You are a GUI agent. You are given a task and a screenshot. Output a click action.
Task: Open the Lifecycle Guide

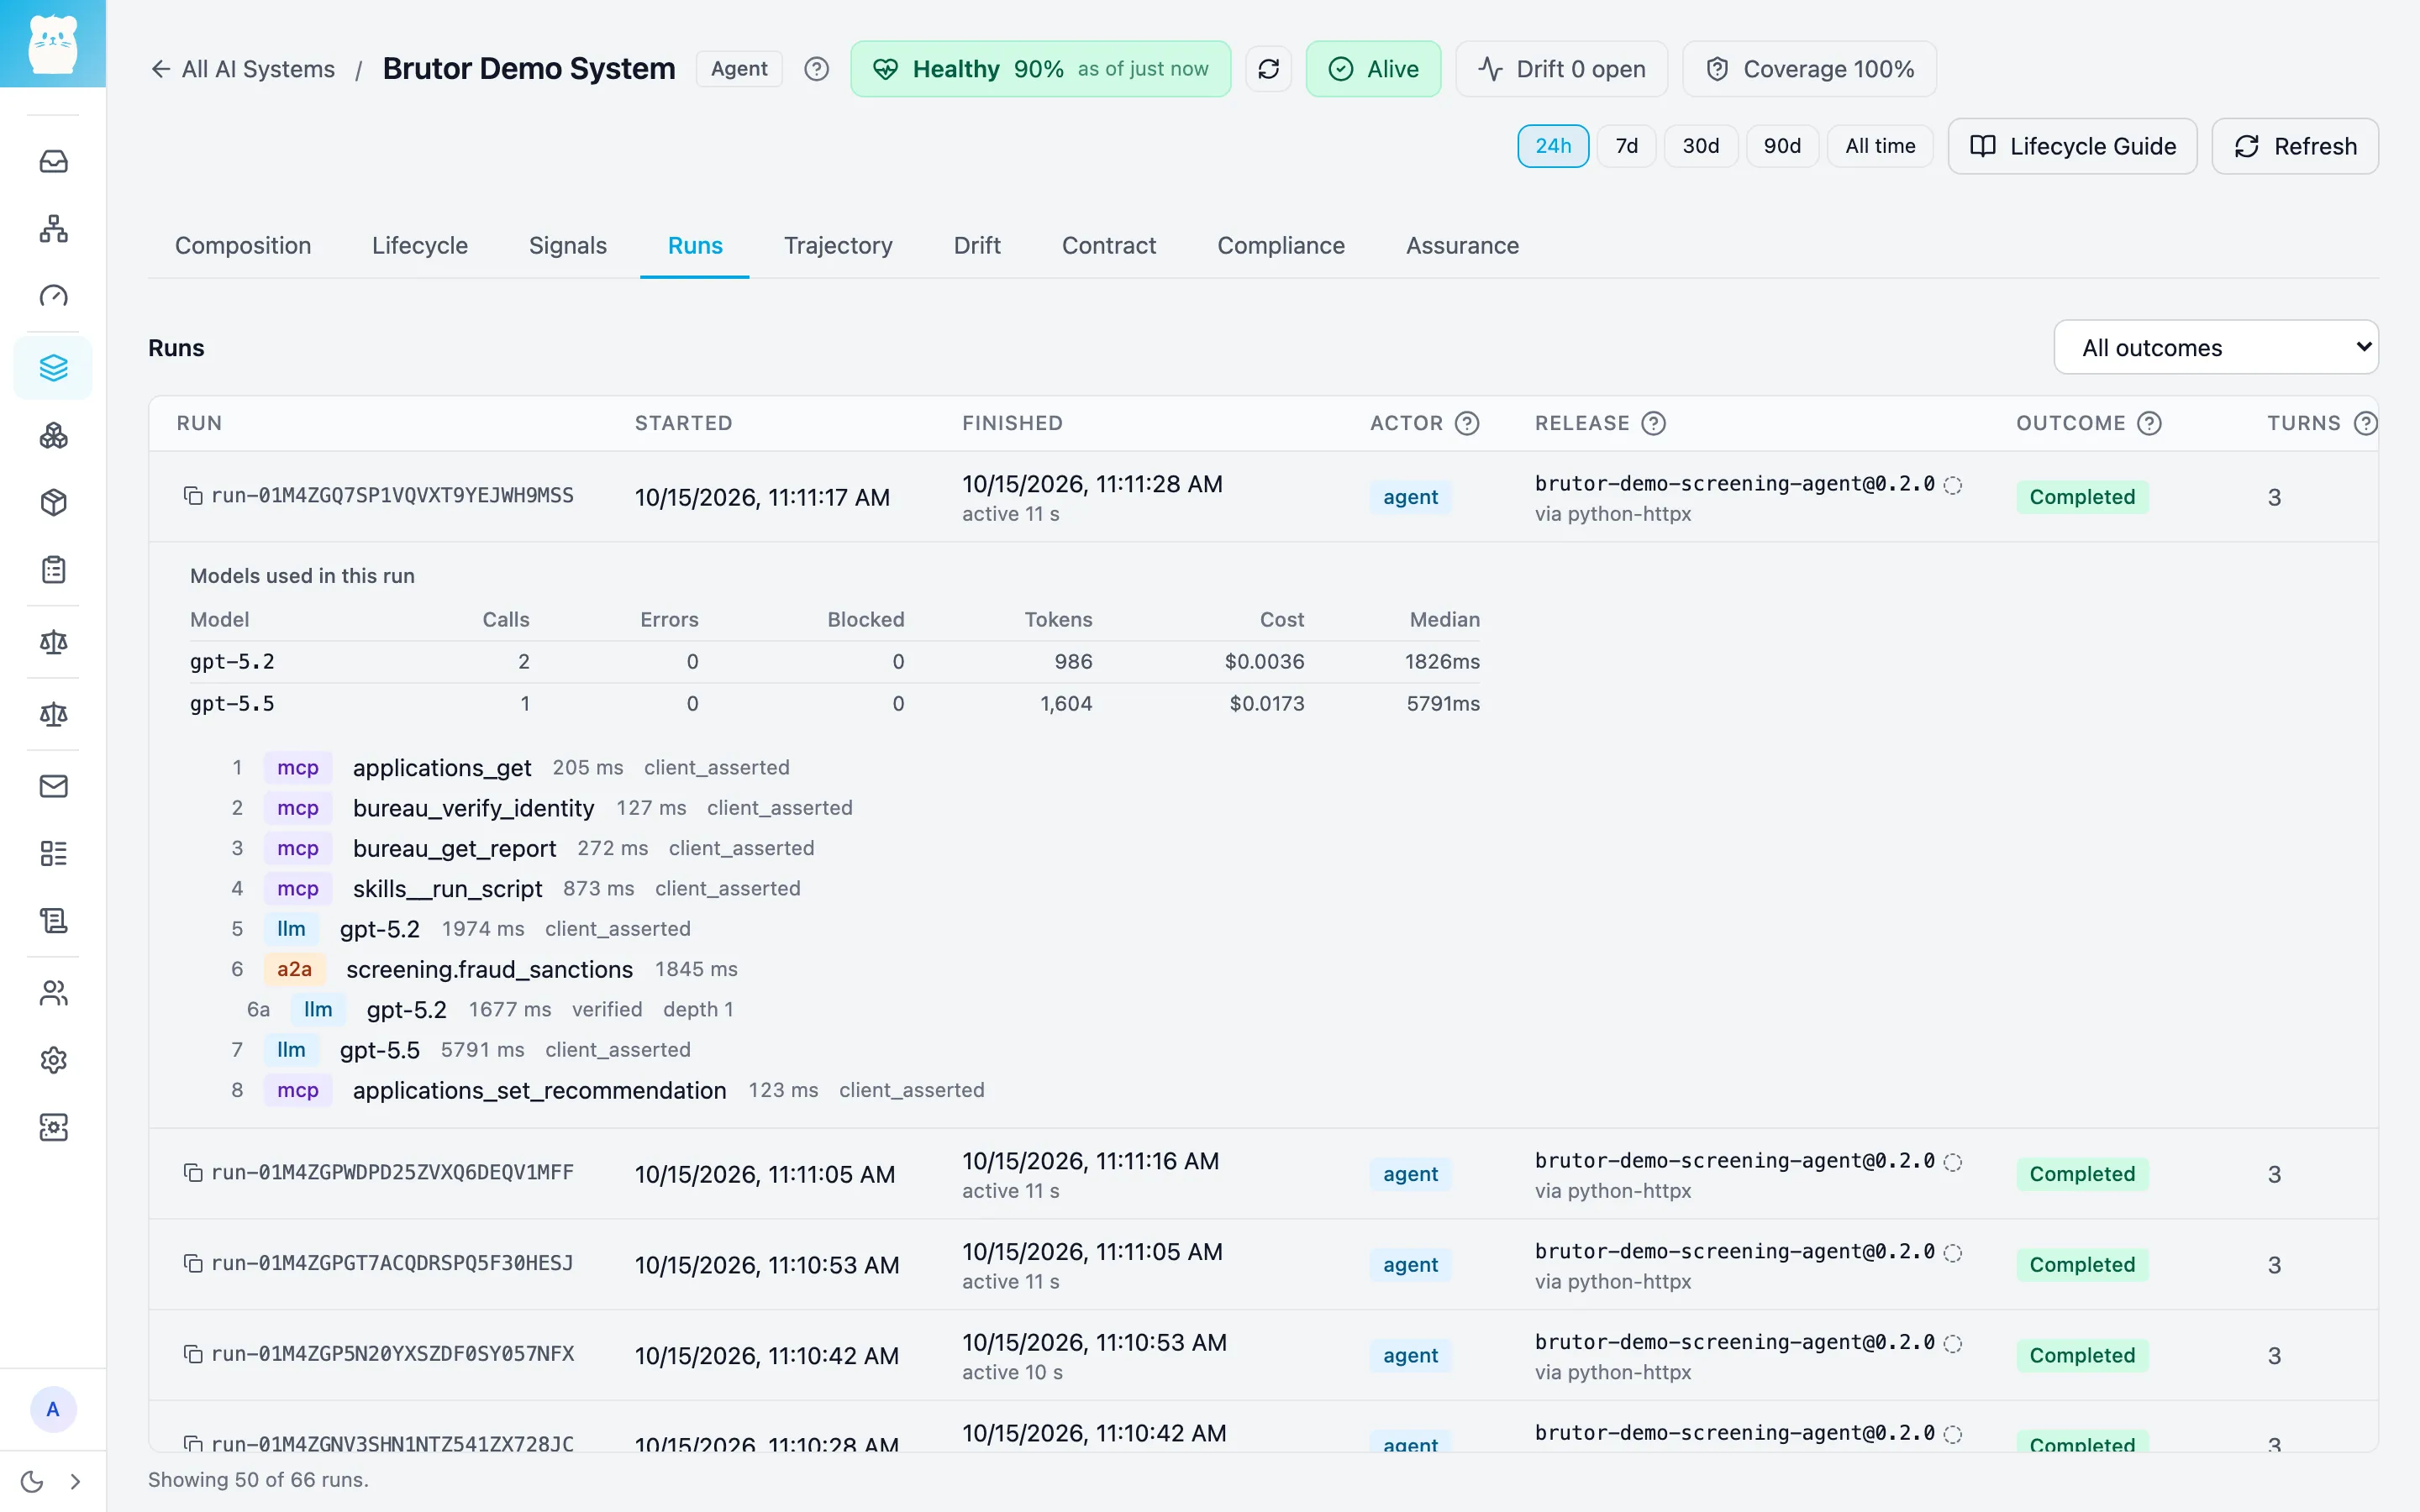2072,146
